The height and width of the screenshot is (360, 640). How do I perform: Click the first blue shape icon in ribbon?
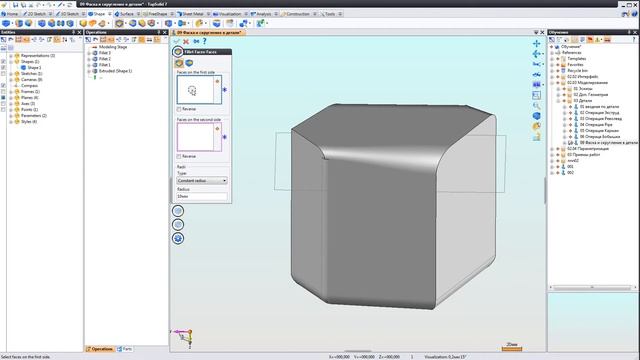(6, 23)
